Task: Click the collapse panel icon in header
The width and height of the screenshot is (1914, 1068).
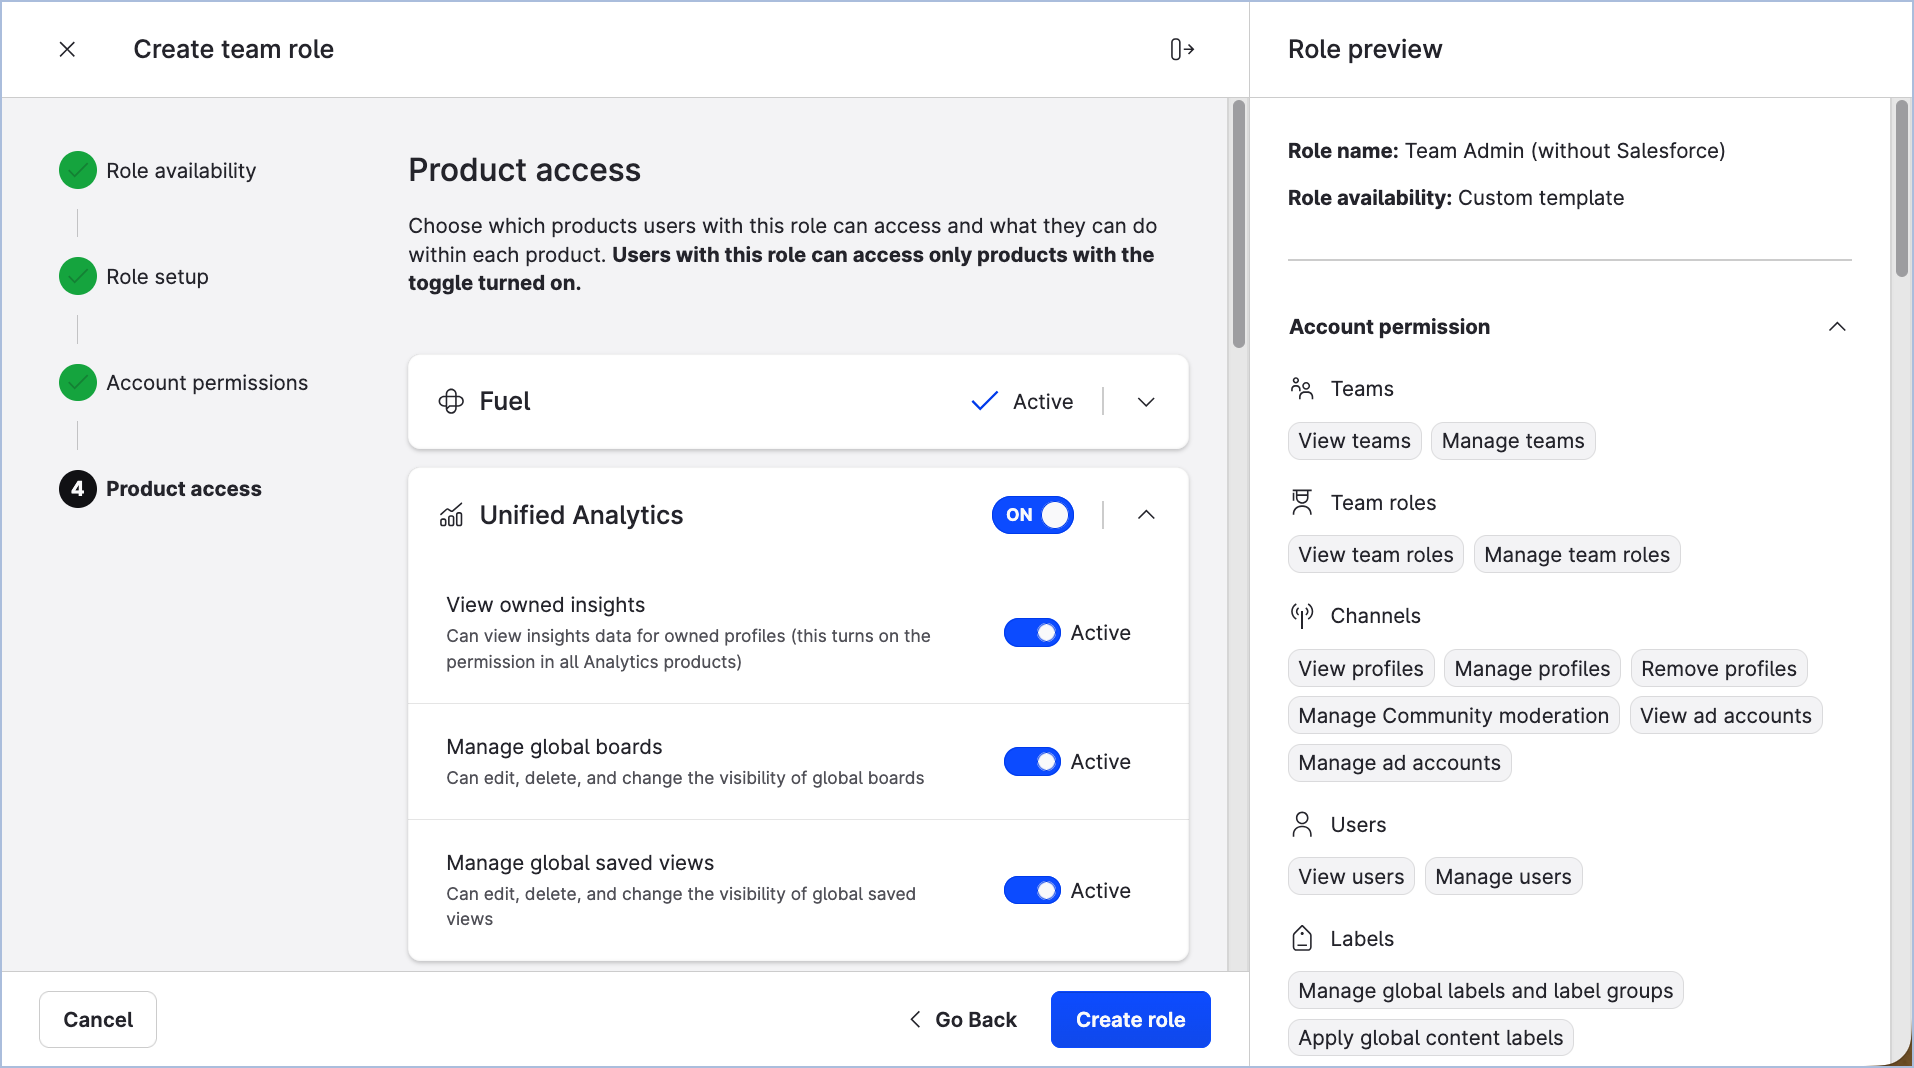Action: coord(1182,49)
